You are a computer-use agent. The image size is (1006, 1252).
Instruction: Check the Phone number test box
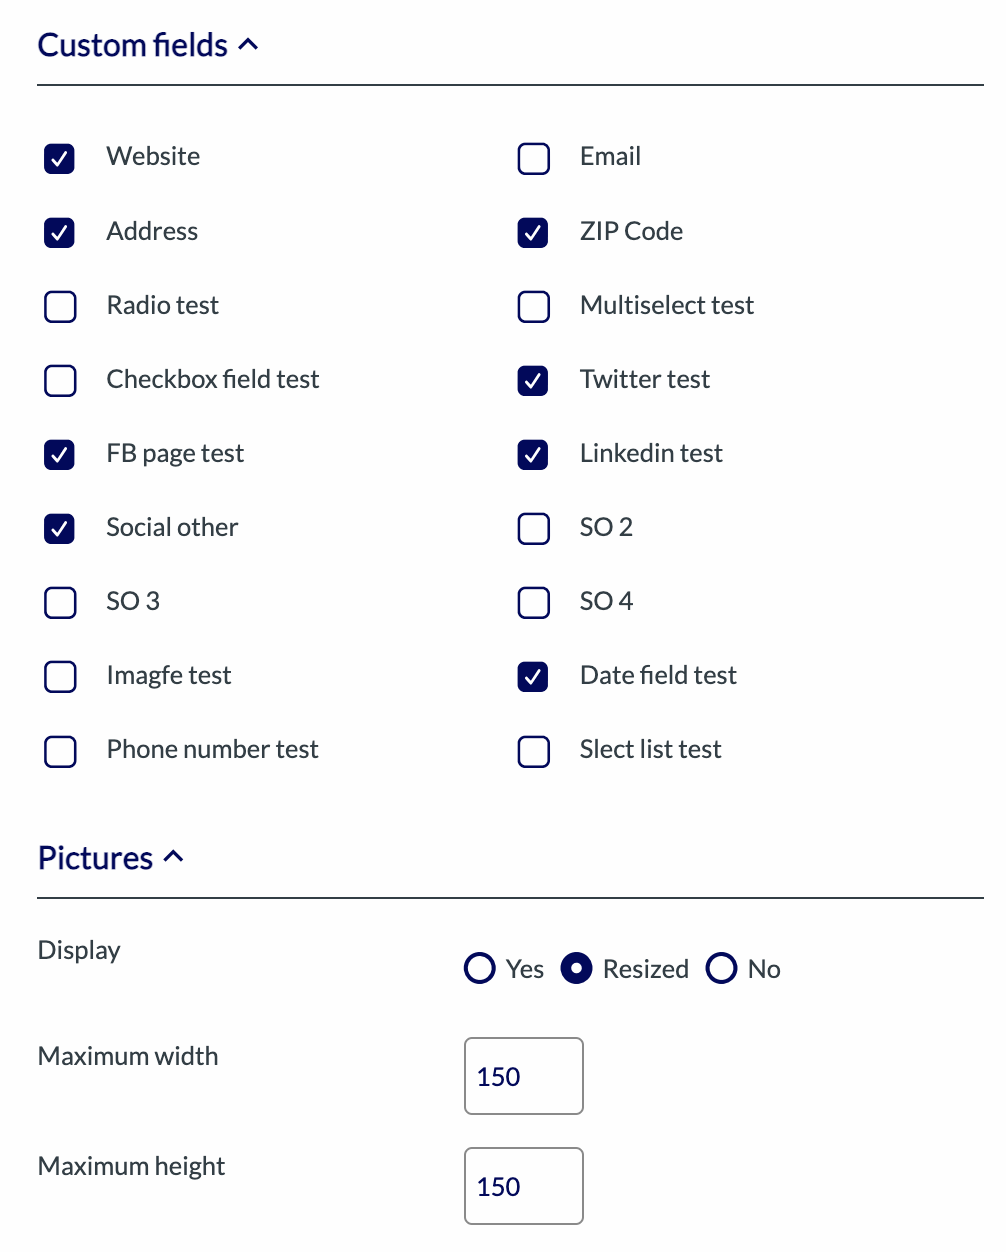click(x=60, y=750)
